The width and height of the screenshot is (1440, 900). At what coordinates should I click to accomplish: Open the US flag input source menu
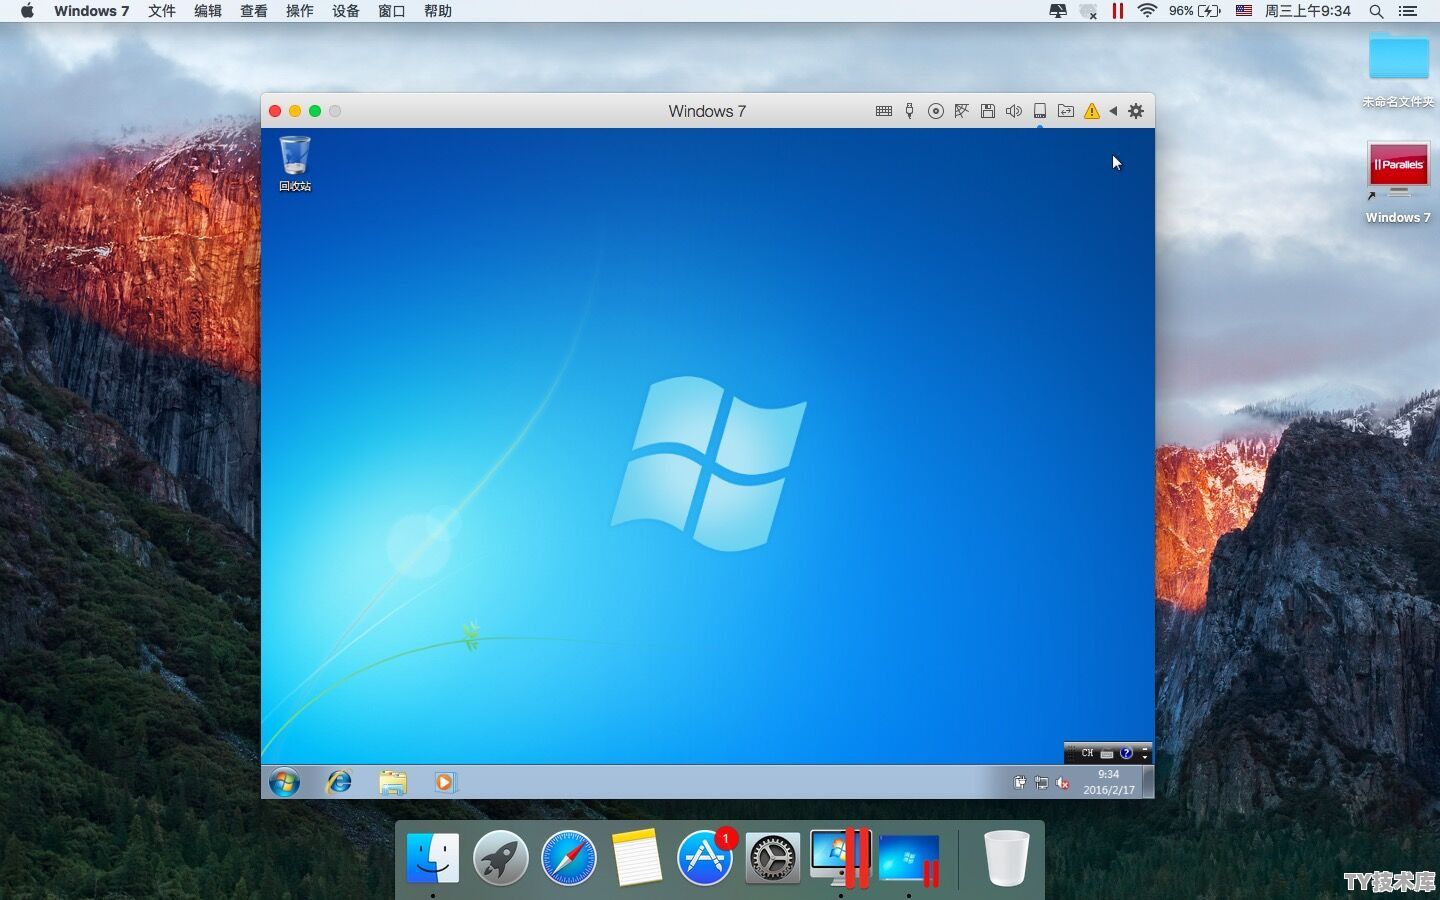[x=1244, y=11]
